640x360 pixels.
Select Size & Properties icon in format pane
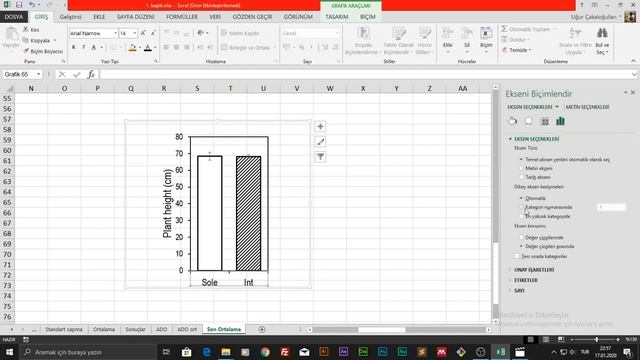(x=544, y=121)
